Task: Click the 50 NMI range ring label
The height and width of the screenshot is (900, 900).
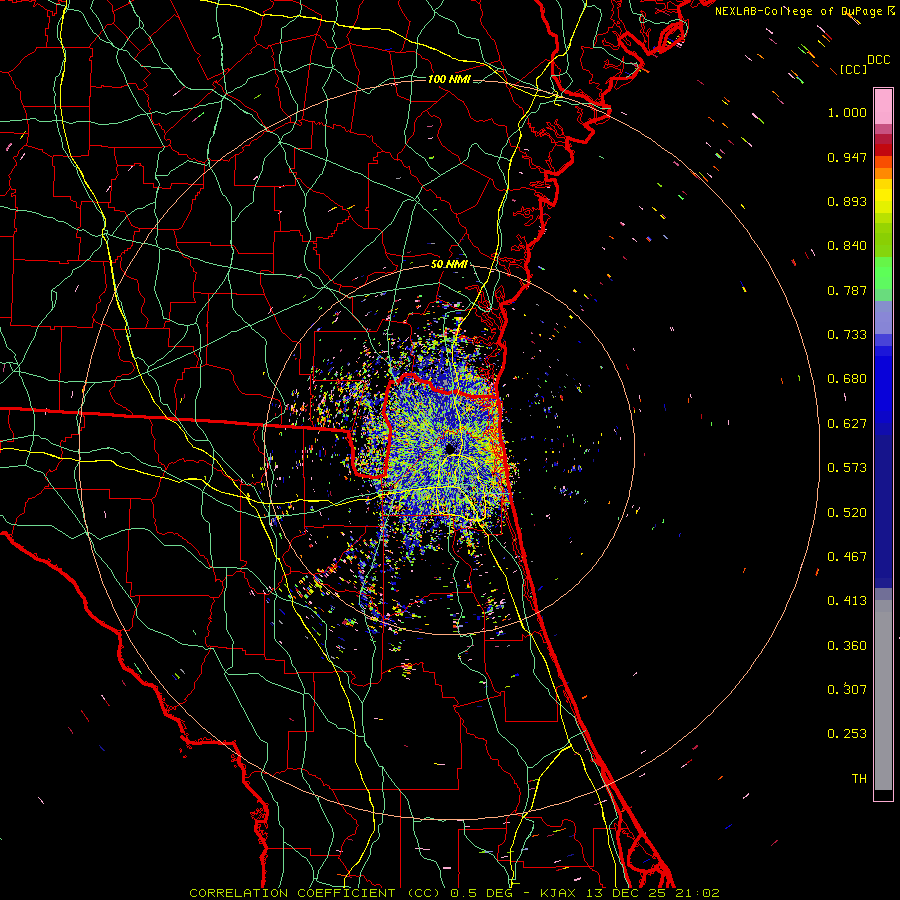Action: coord(449,265)
